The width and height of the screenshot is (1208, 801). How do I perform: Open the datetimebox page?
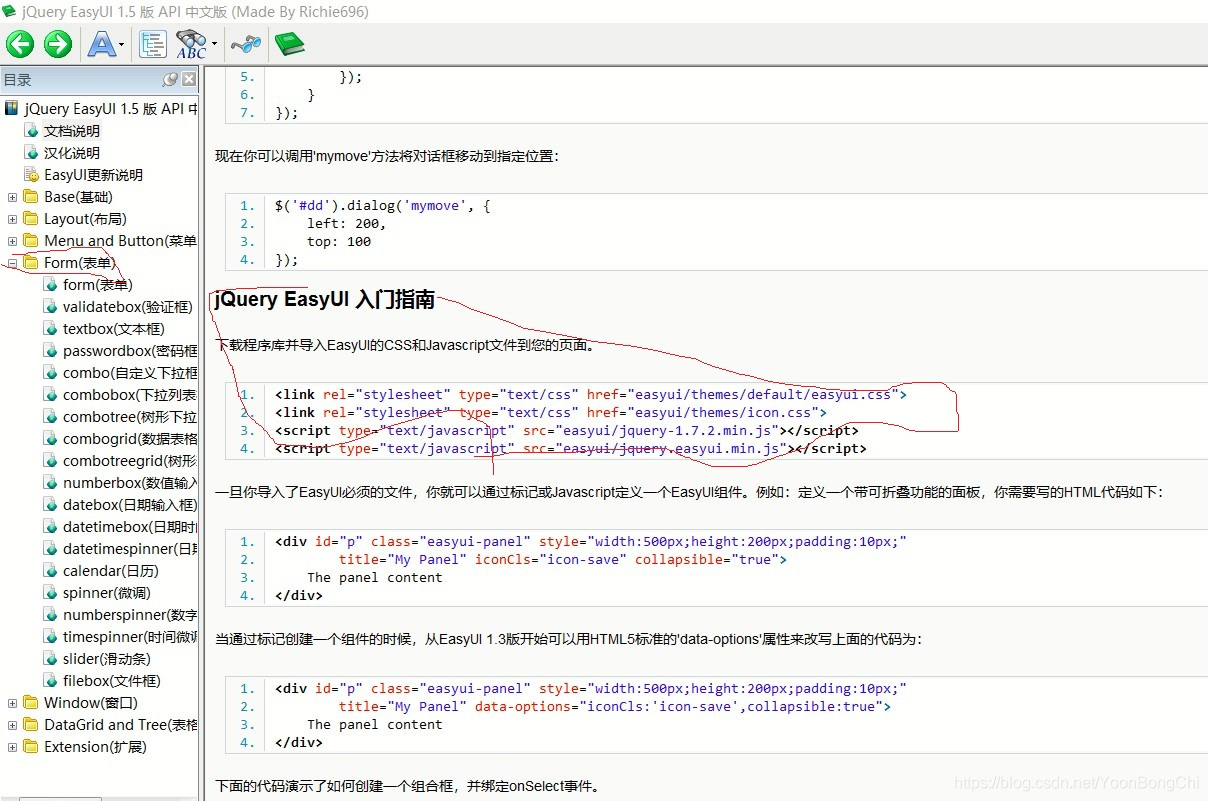[x=130, y=527]
